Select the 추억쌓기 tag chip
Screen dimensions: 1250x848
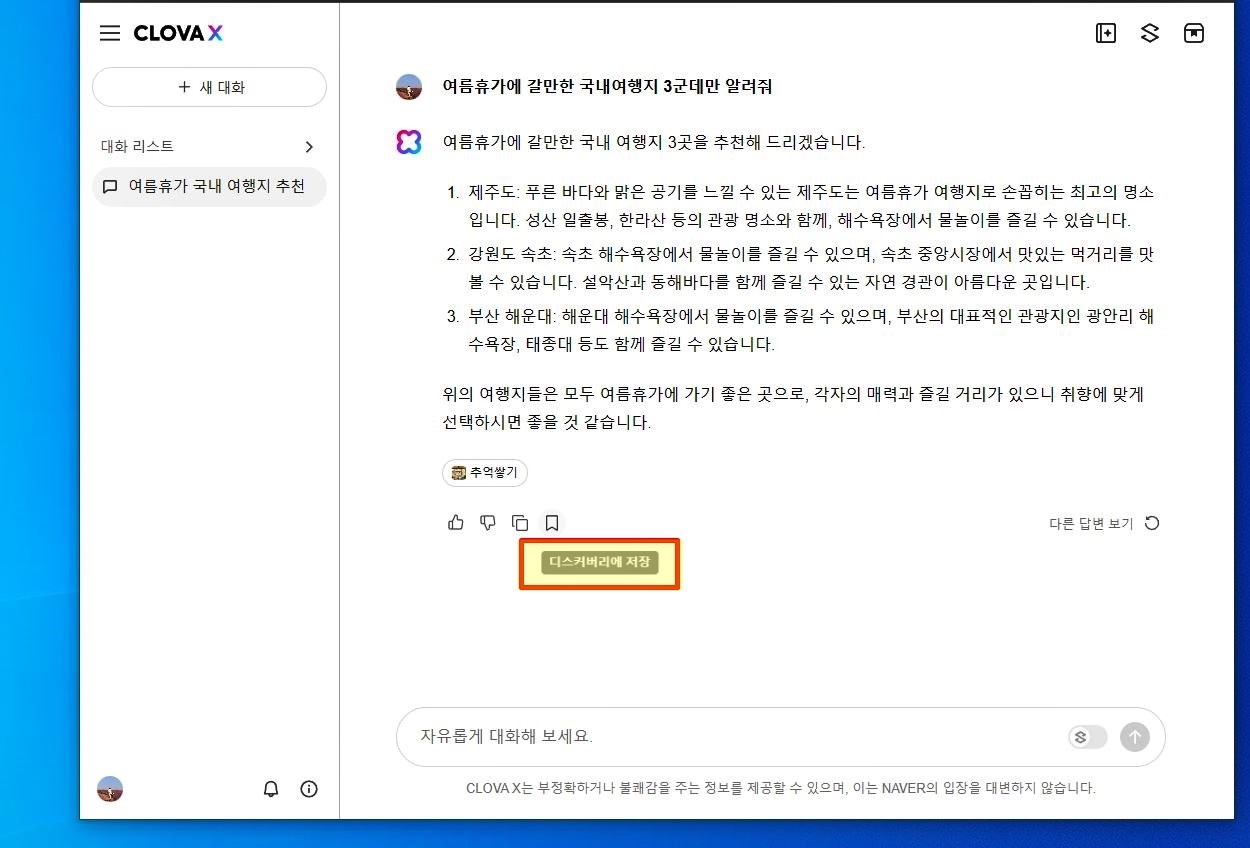485,473
